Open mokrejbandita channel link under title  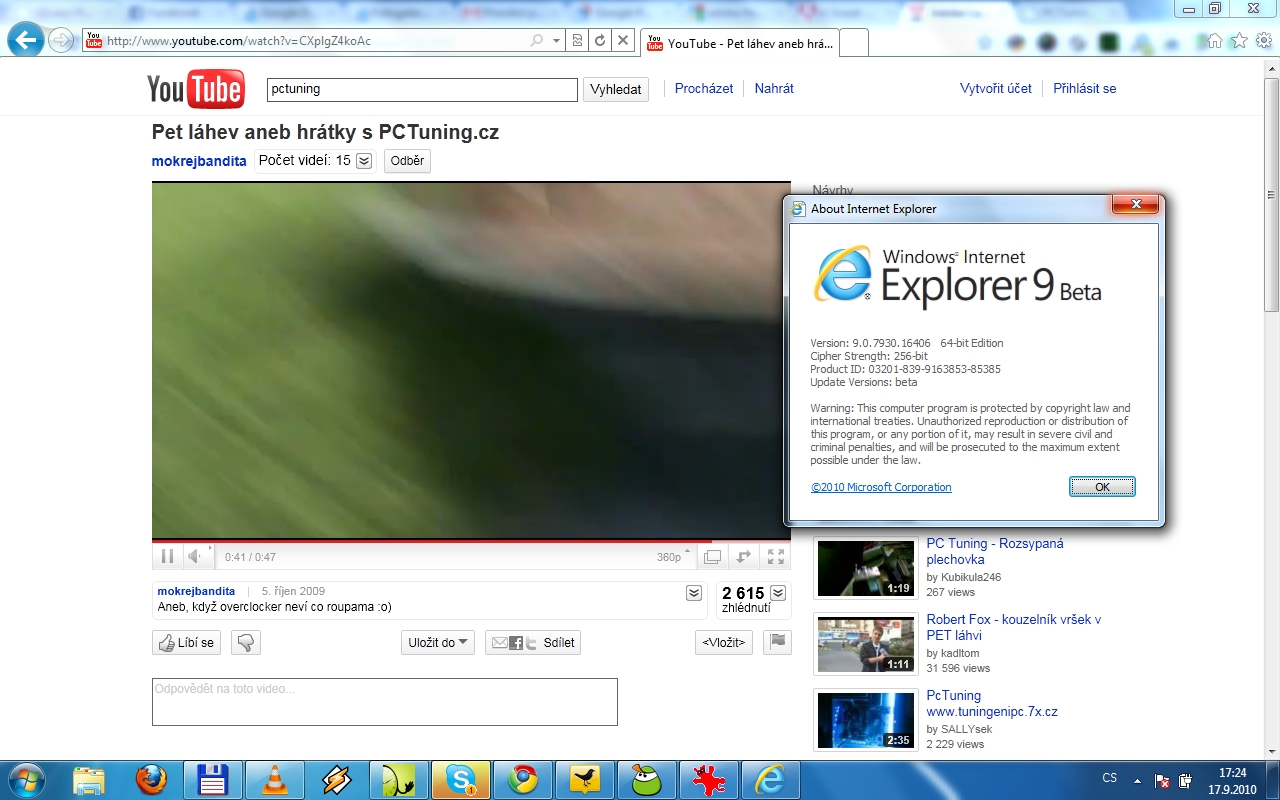coord(199,161)
